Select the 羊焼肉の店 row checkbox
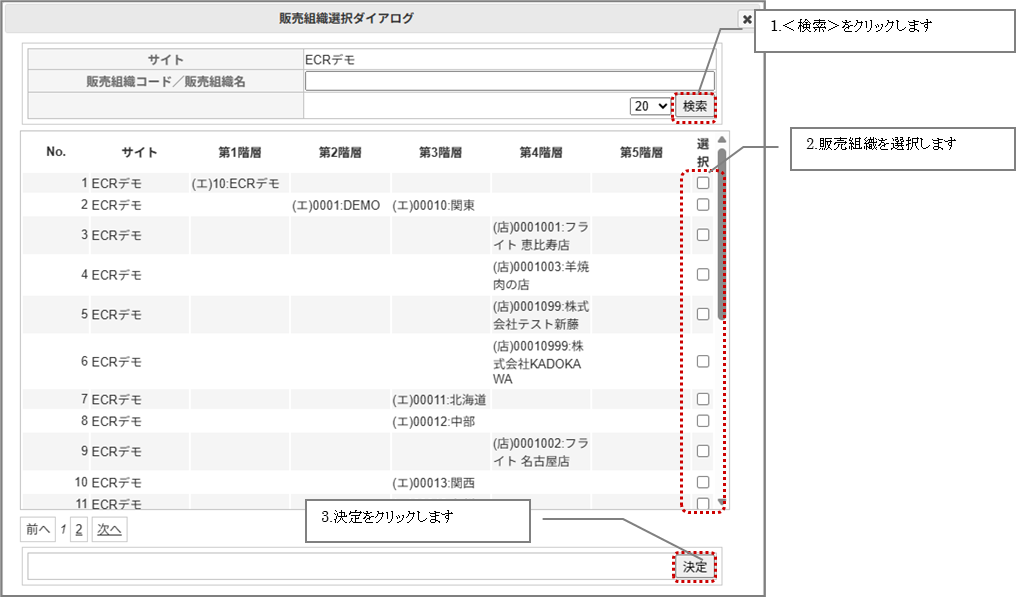This screenshot has width=1016, height=597. [703, 274]
